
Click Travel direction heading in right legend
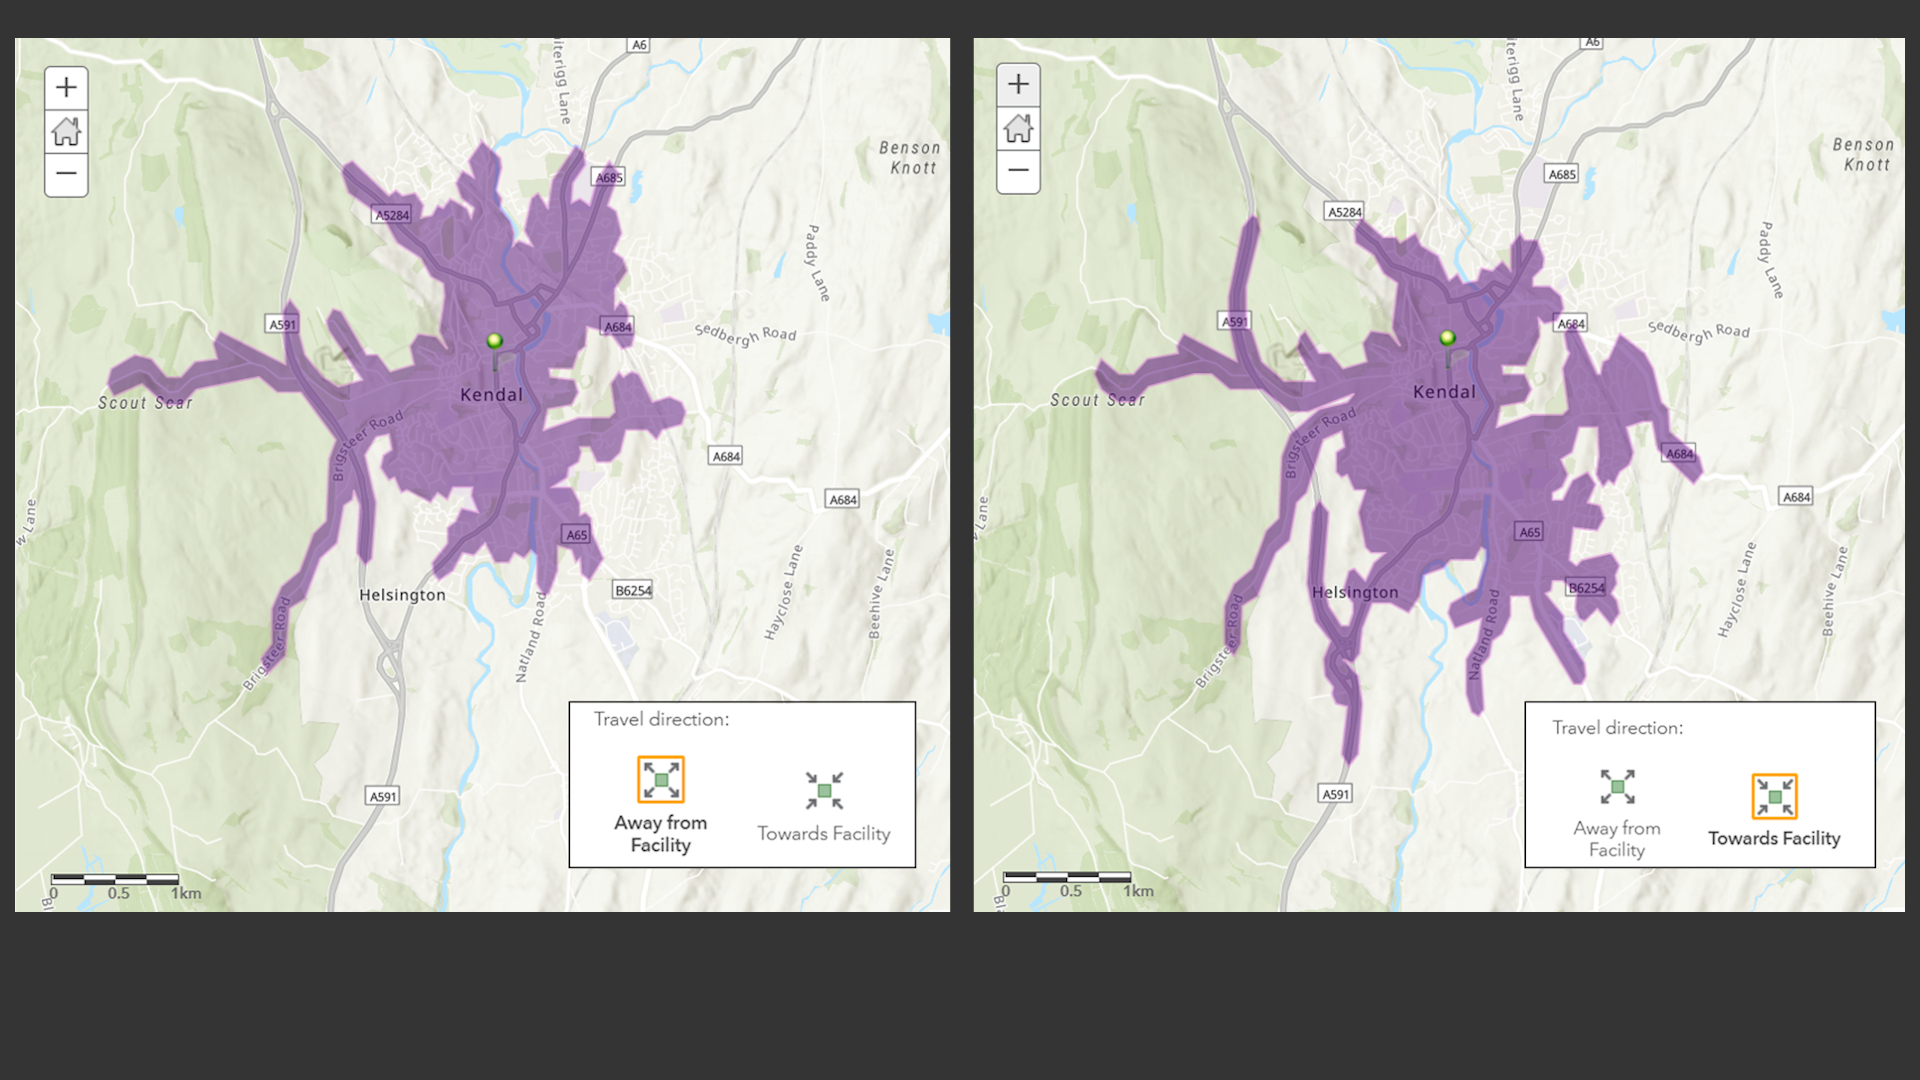[1617, 728]
